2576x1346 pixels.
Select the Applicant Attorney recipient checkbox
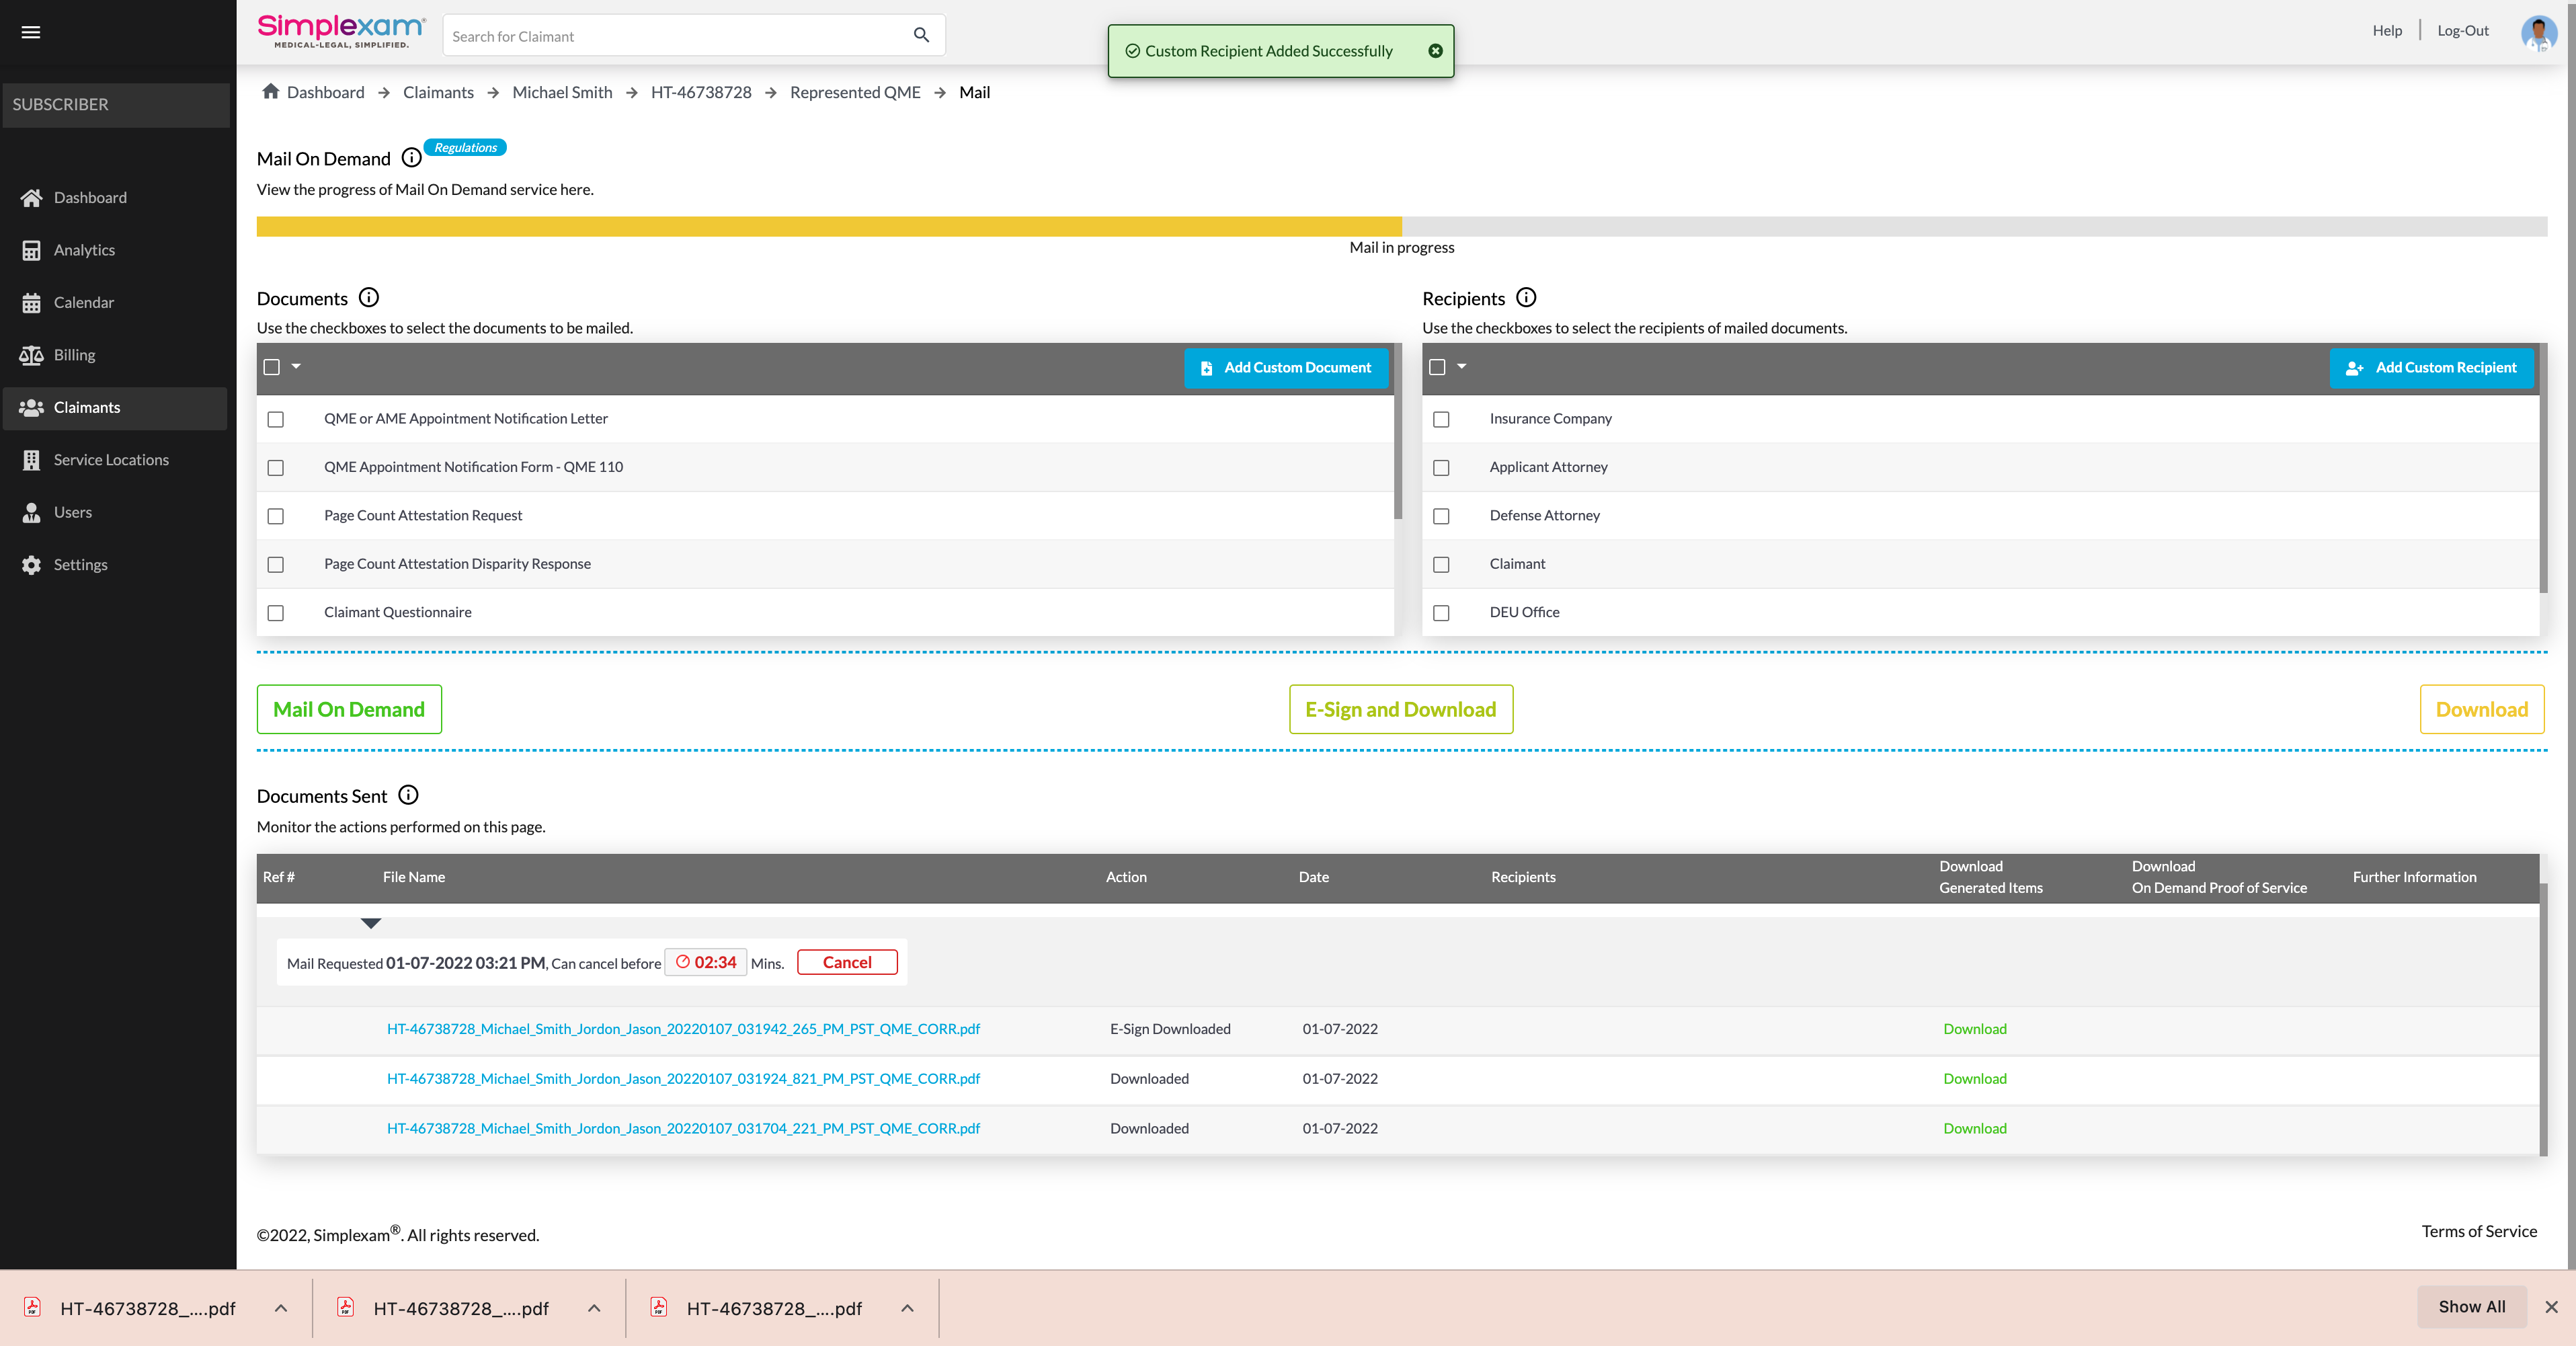[x=1441, y=468]
